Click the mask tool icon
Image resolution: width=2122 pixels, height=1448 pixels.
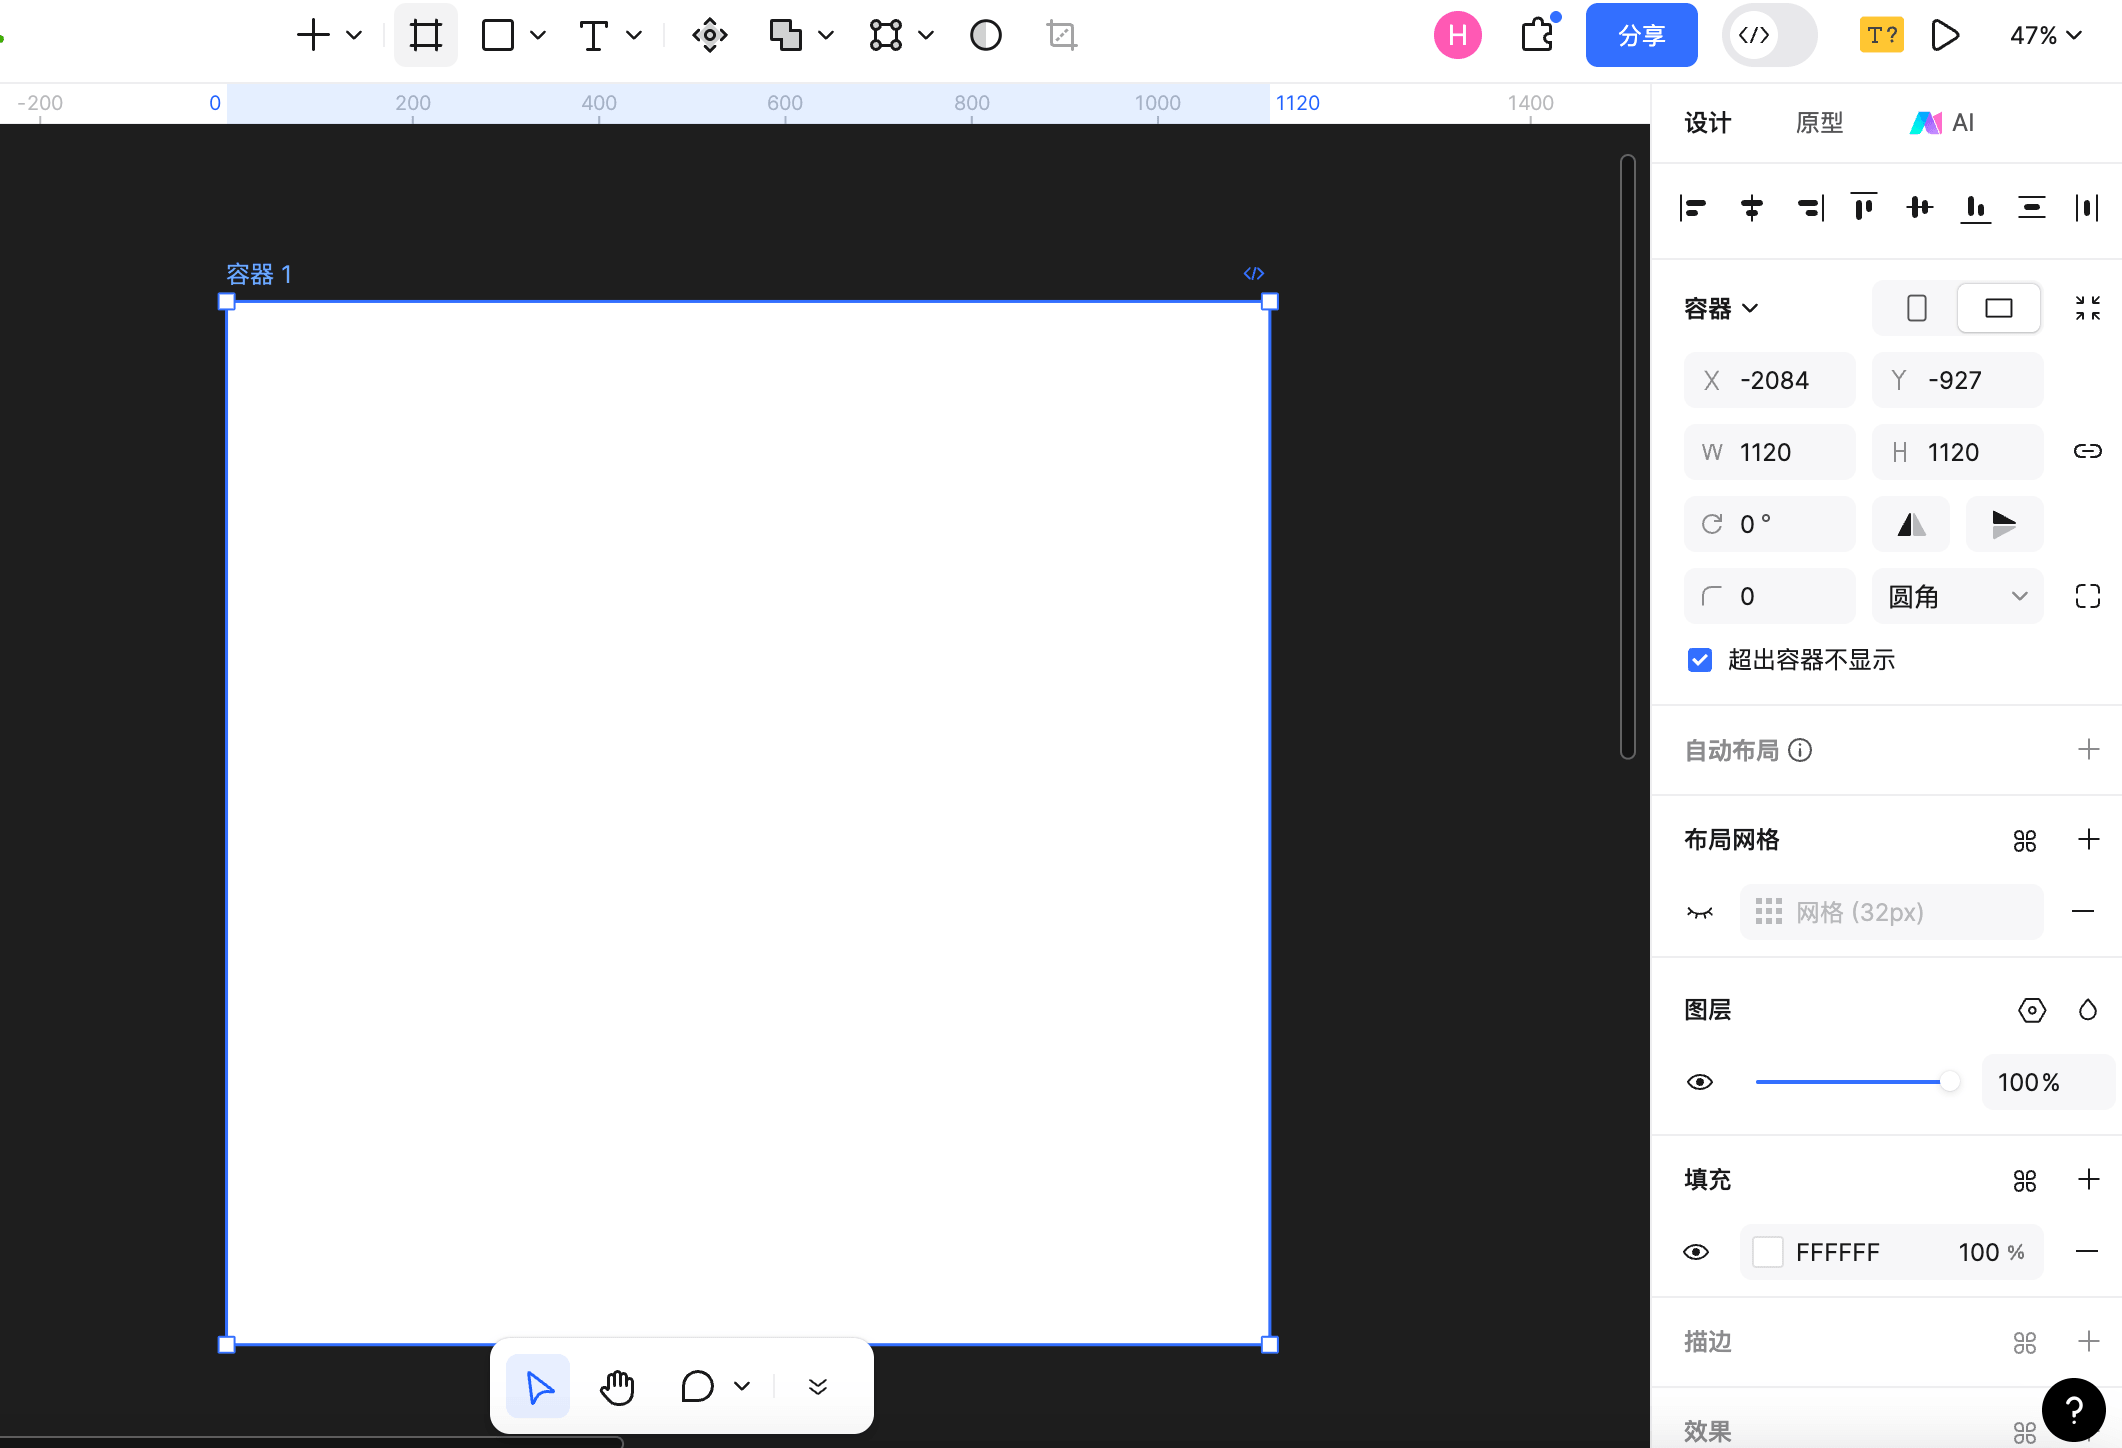pos(985,36)
